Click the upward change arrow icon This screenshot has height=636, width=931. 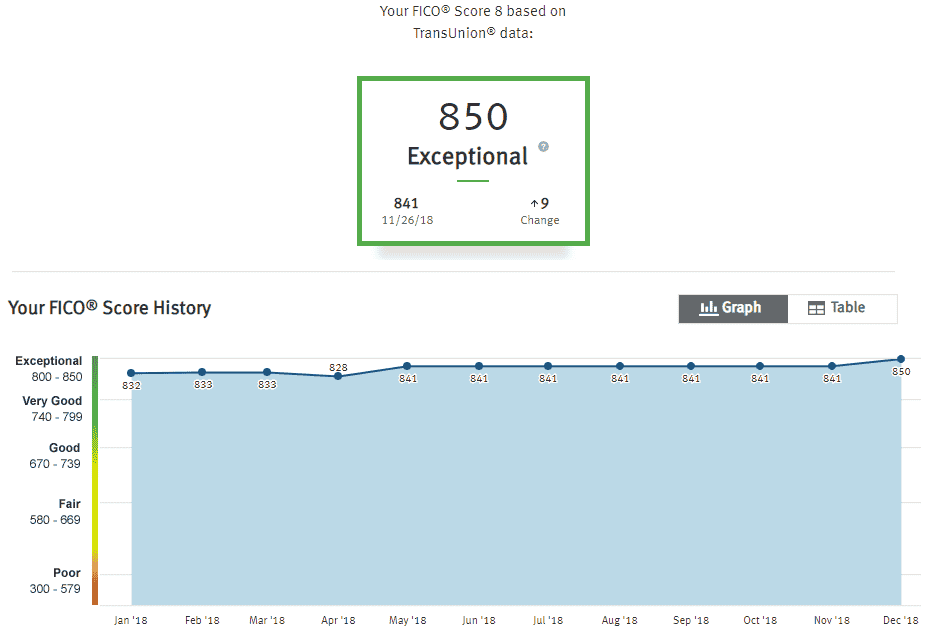[x=534, y=204]
